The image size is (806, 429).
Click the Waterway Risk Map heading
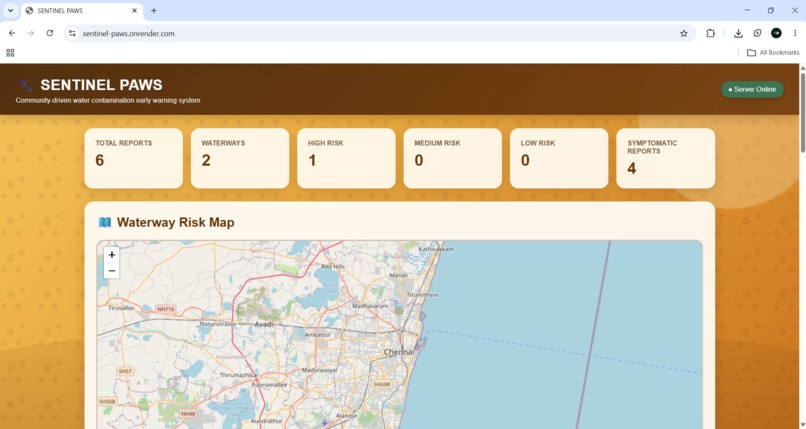[176, 222]
